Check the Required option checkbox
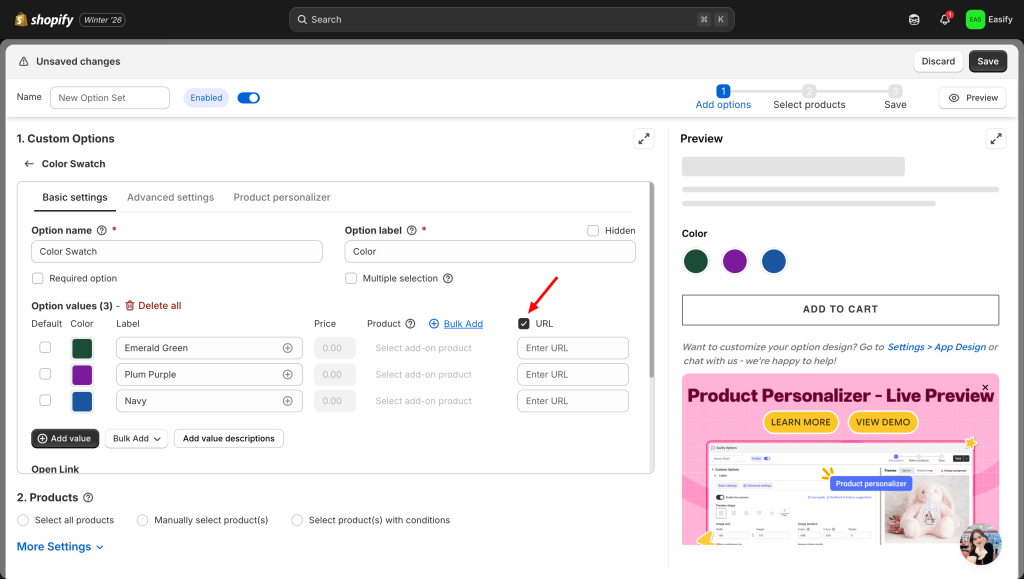 [x=38, y=279]
